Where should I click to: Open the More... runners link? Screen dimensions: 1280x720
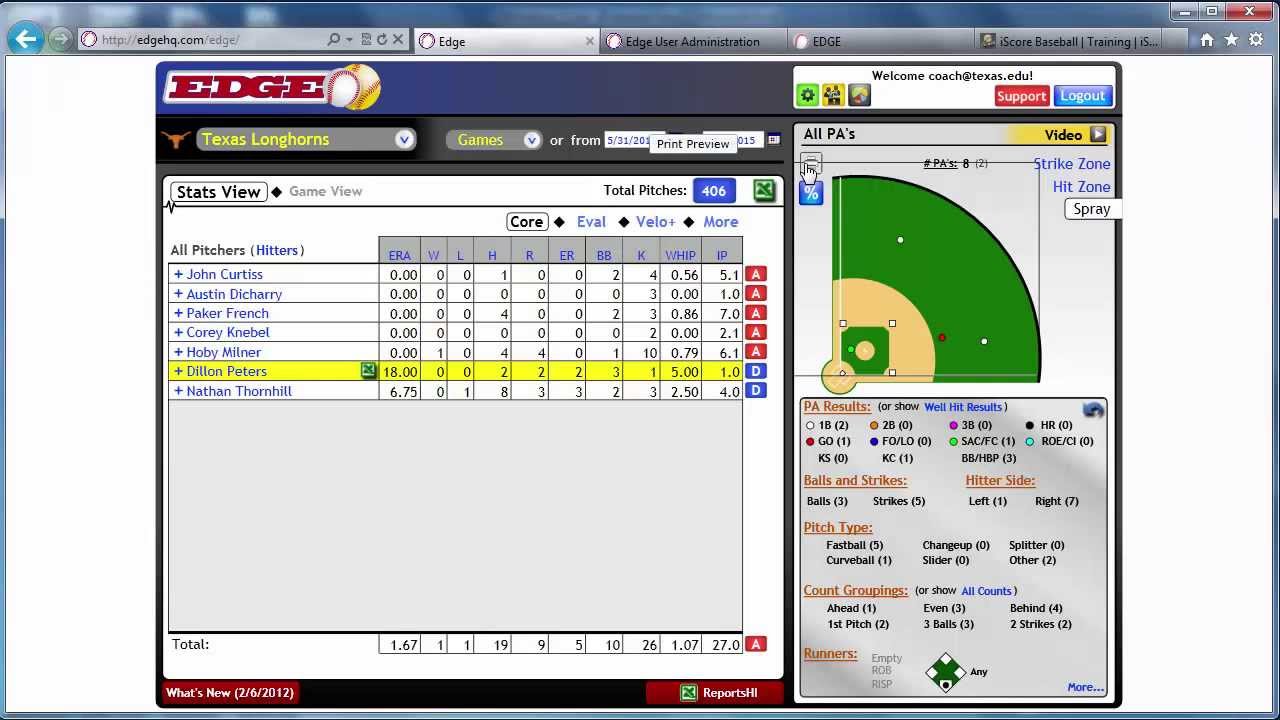click(x=1085, y=687)
